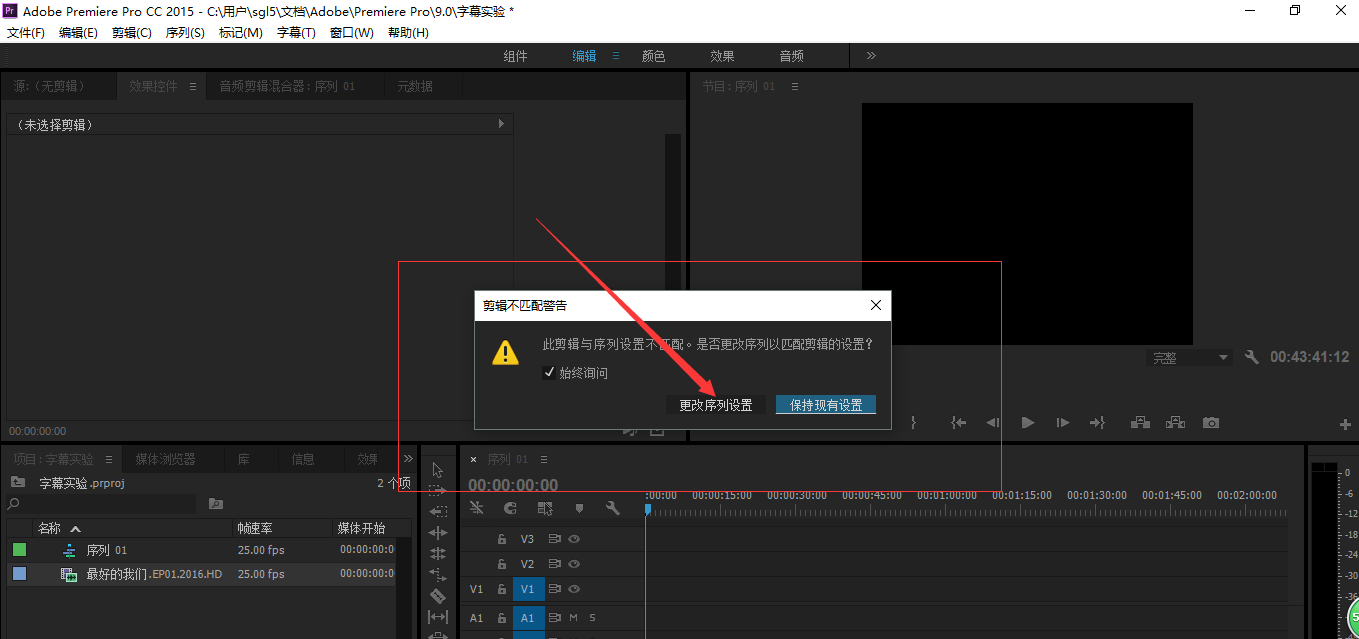Toggle lock on V2 track

click(x=502, y=564)
